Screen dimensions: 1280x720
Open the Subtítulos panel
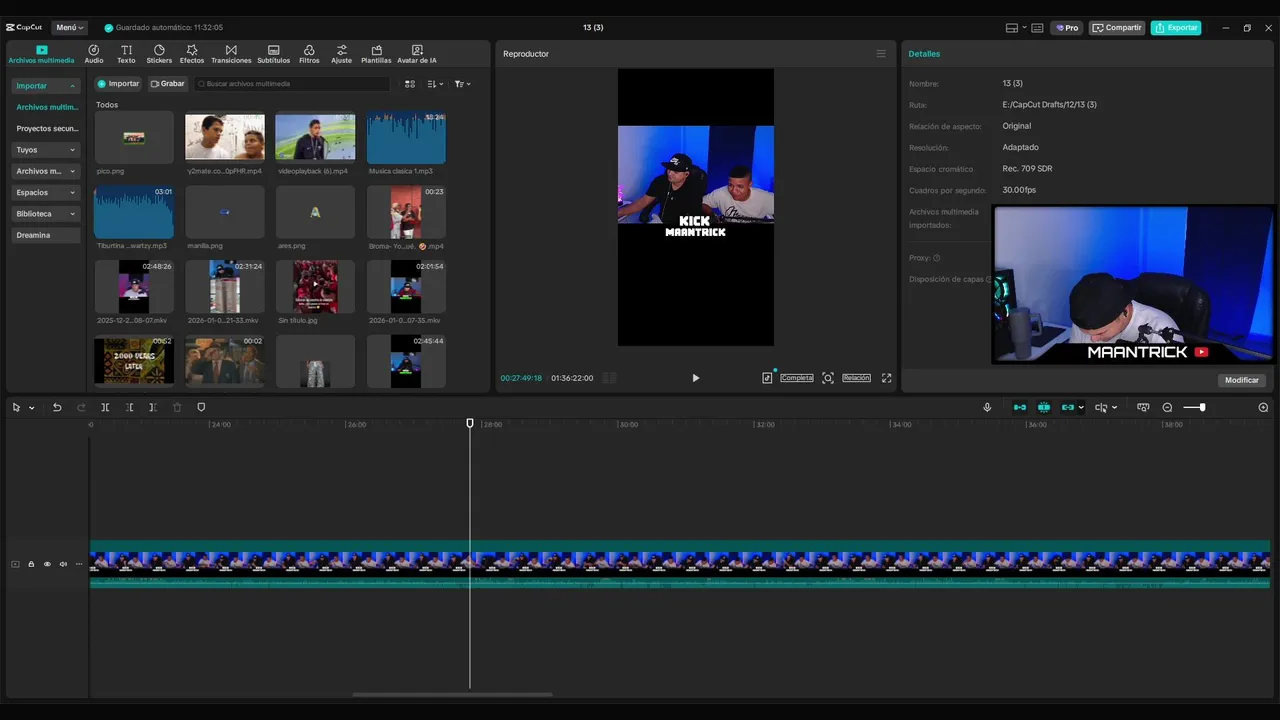click(x=273, y=54)
